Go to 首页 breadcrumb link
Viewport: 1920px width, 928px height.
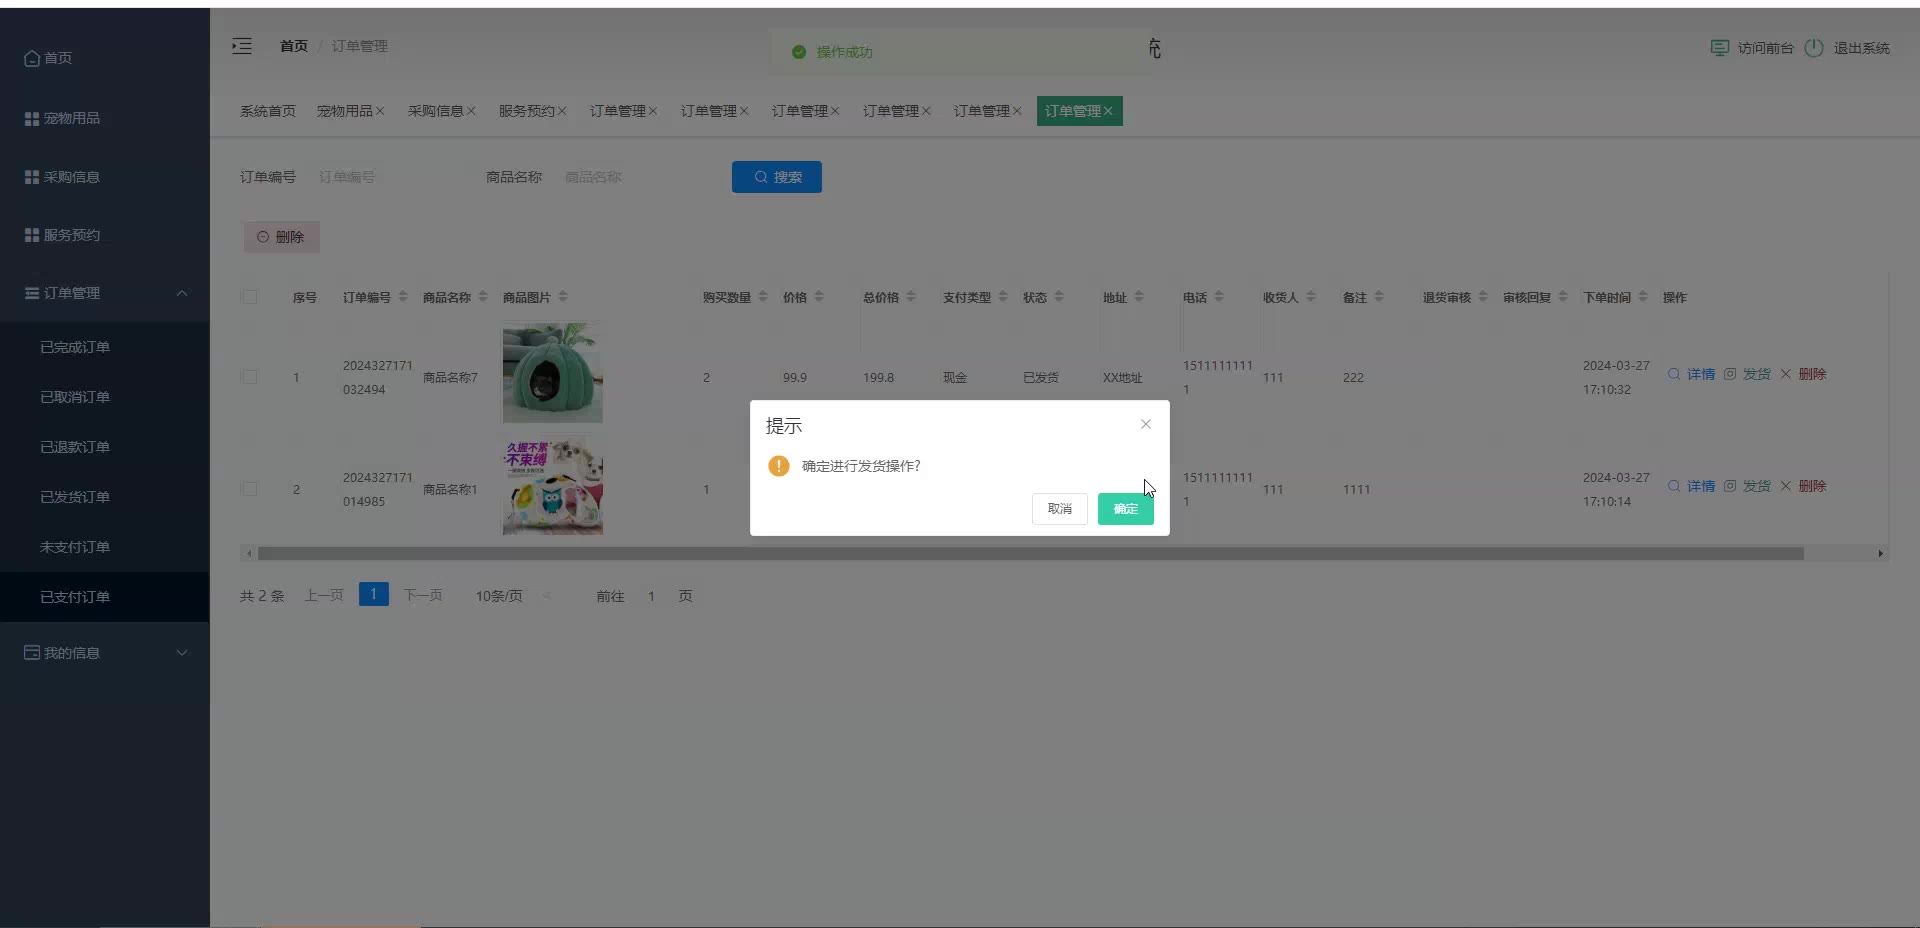pyautogui.click(x=294, y=46)
